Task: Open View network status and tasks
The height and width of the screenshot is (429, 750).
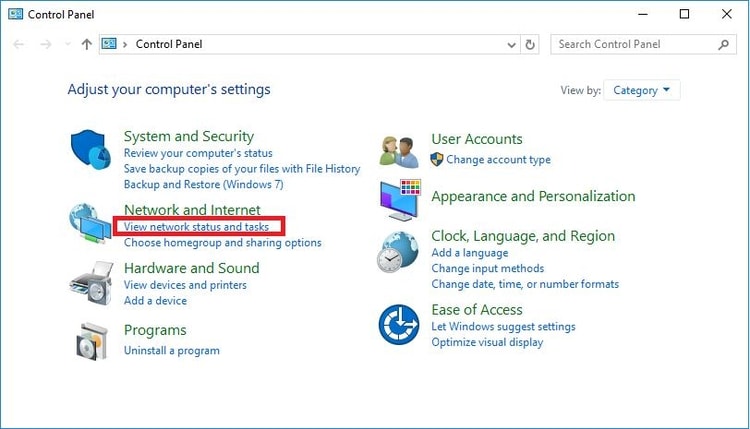Action: point(196,227)
